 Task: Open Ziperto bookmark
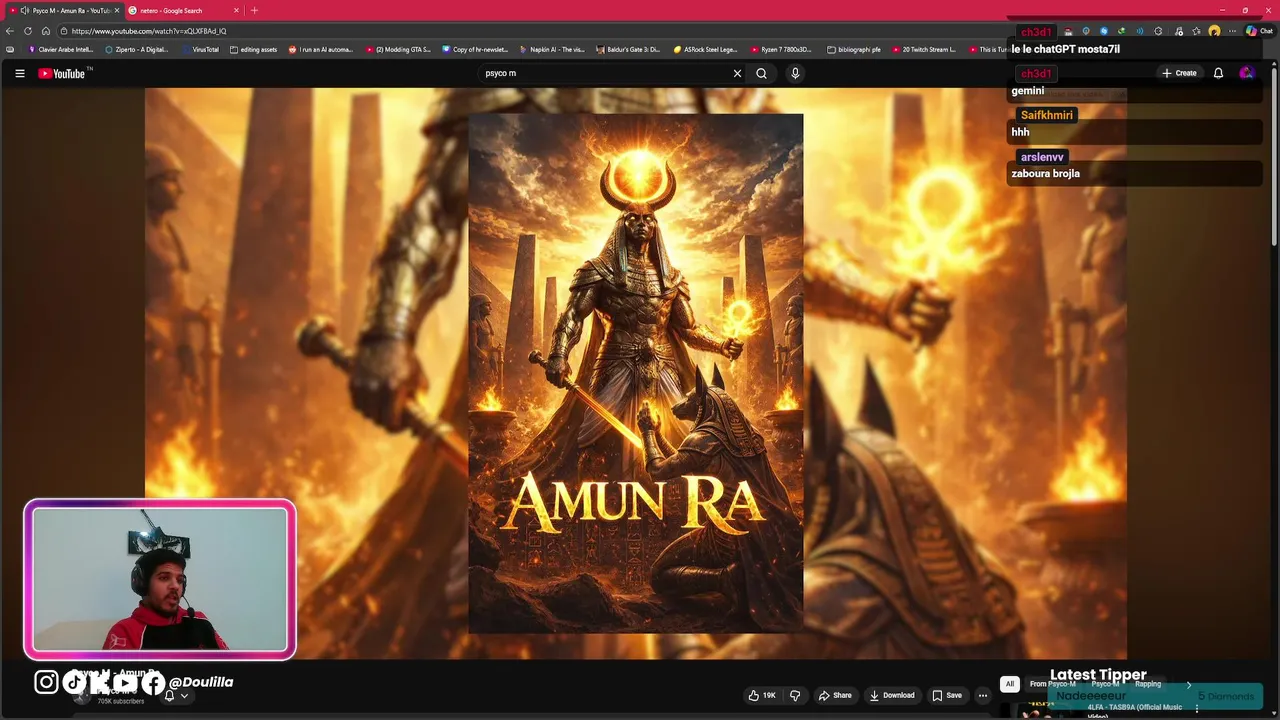point(137,49)
